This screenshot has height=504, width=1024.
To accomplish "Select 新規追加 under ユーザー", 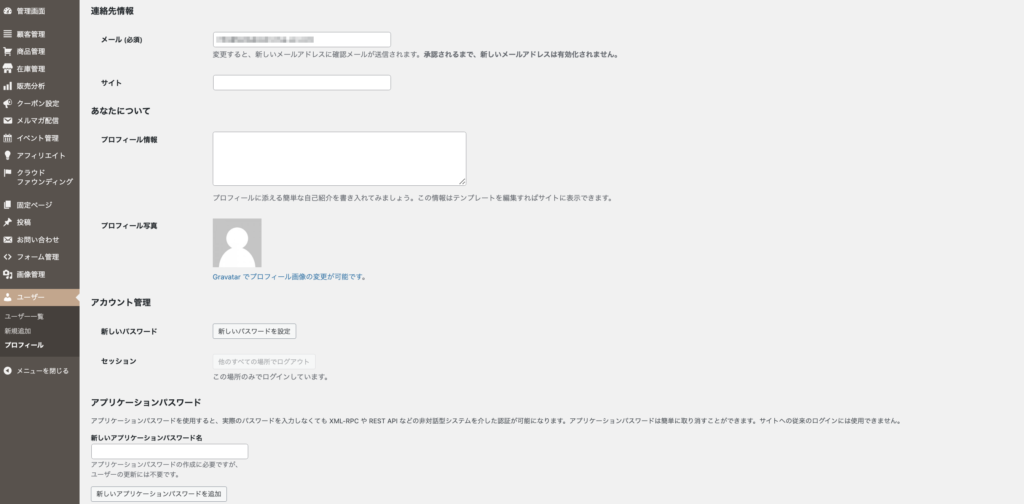I will tap(18, 330).
